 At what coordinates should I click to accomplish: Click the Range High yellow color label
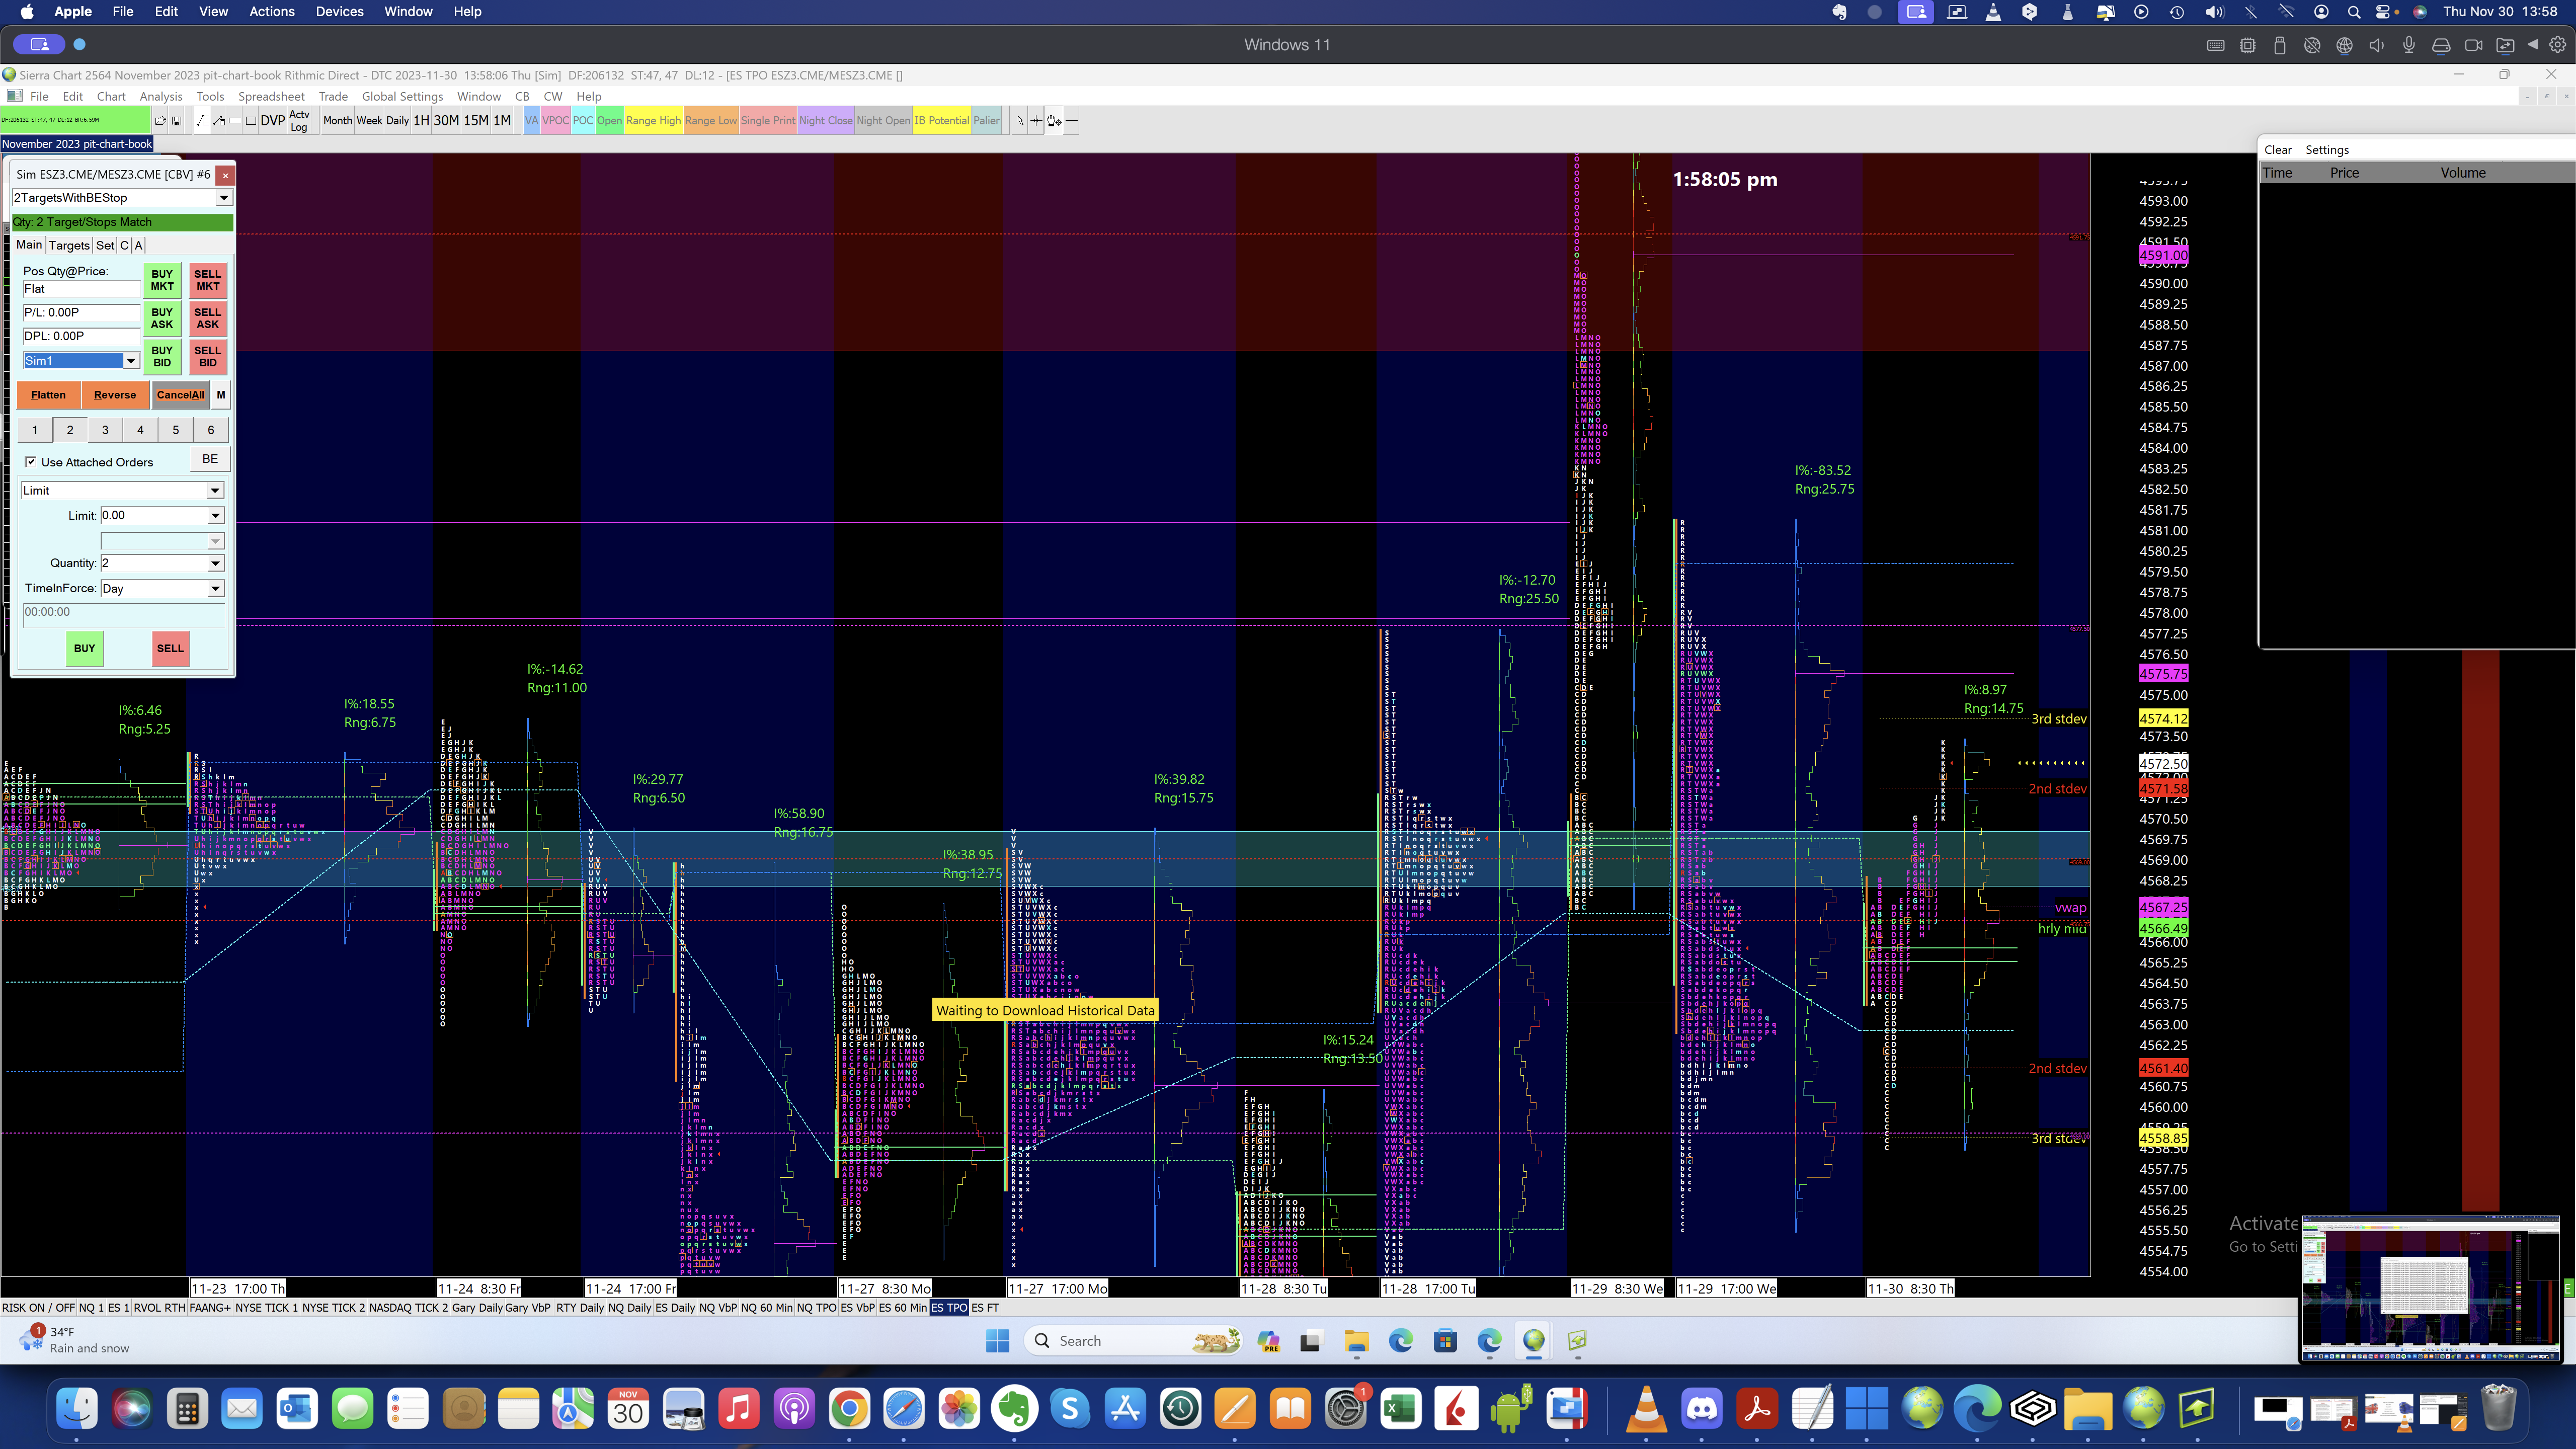[x=653, y=121]
